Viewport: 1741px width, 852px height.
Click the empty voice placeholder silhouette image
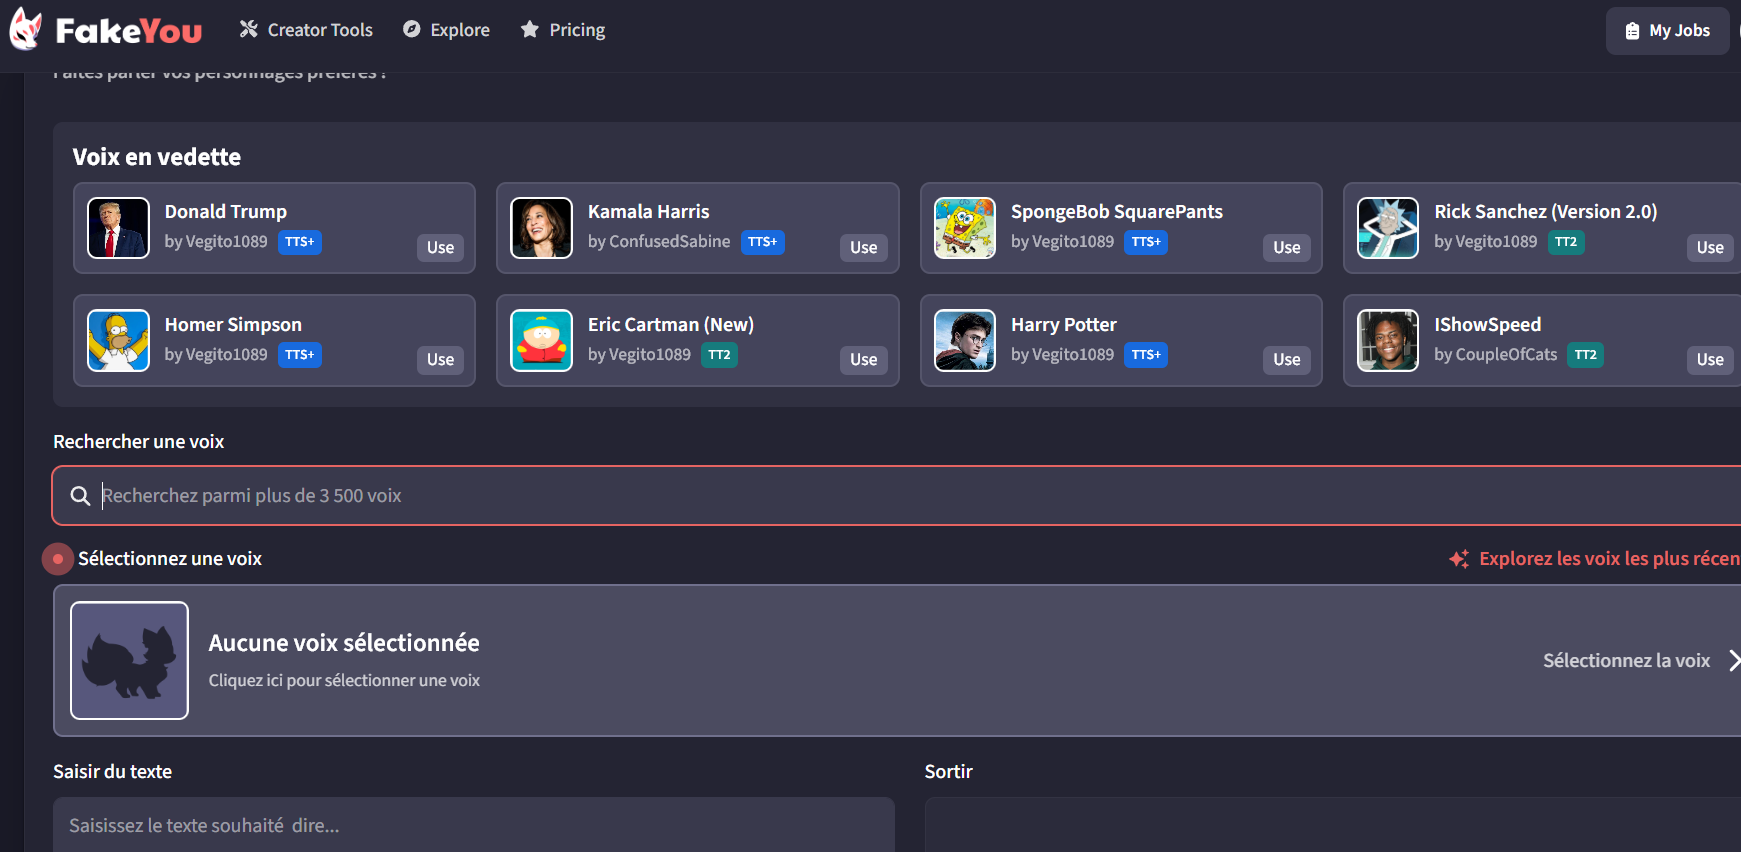tap(129, 660)
